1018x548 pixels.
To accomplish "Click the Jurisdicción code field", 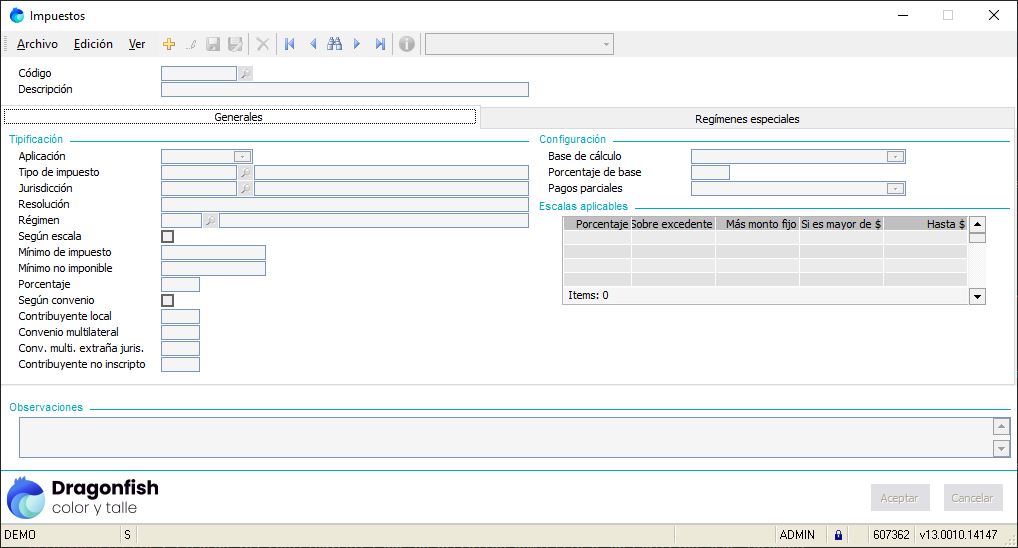I will (199, 188).
